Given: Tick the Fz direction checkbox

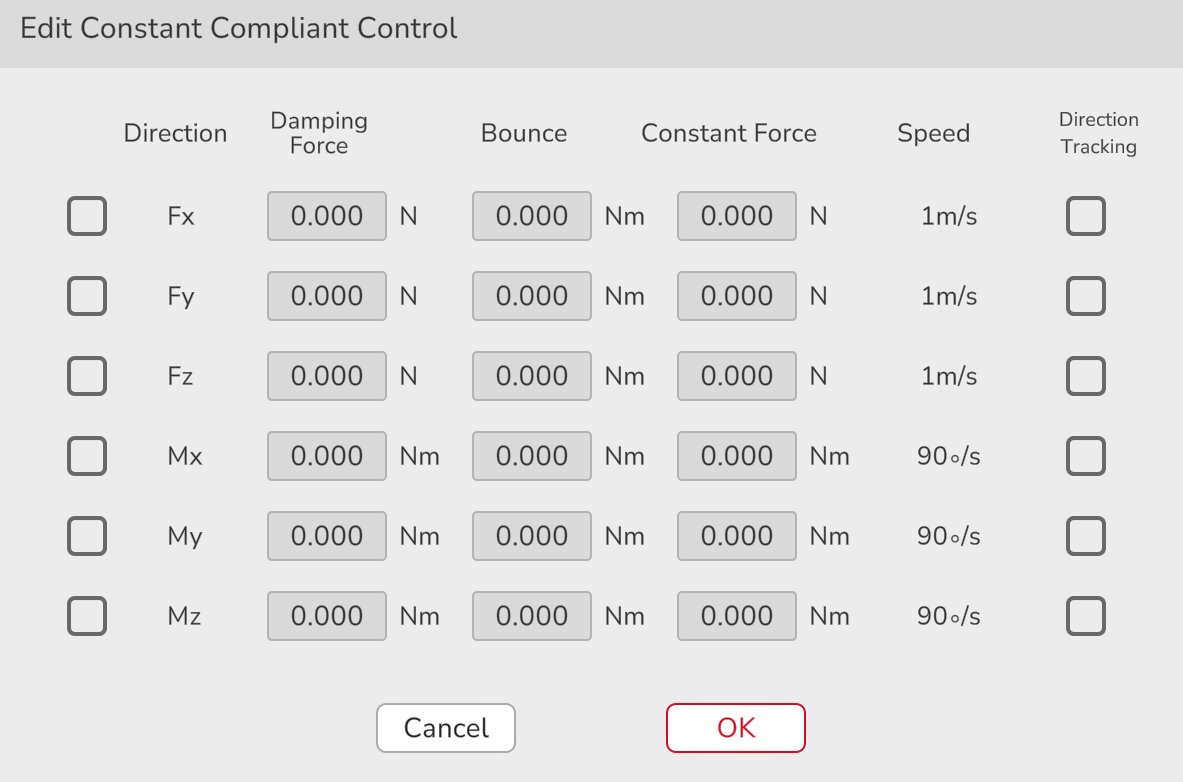Looking at the screenshot, I should (87, 376).
